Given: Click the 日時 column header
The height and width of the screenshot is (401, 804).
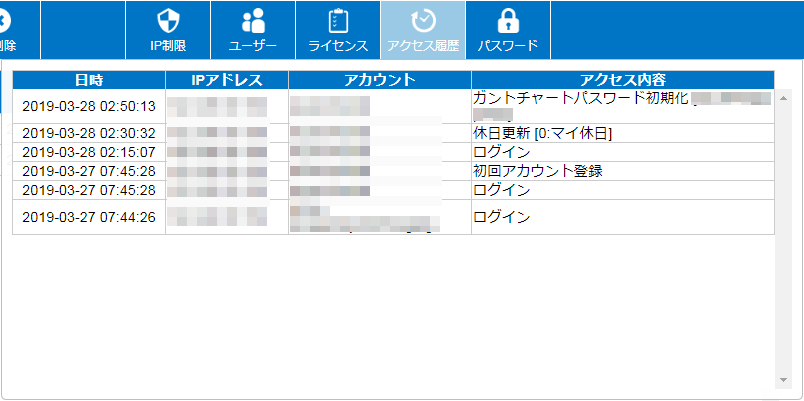Looking at the screenshot, I should [x=89, y=80].
